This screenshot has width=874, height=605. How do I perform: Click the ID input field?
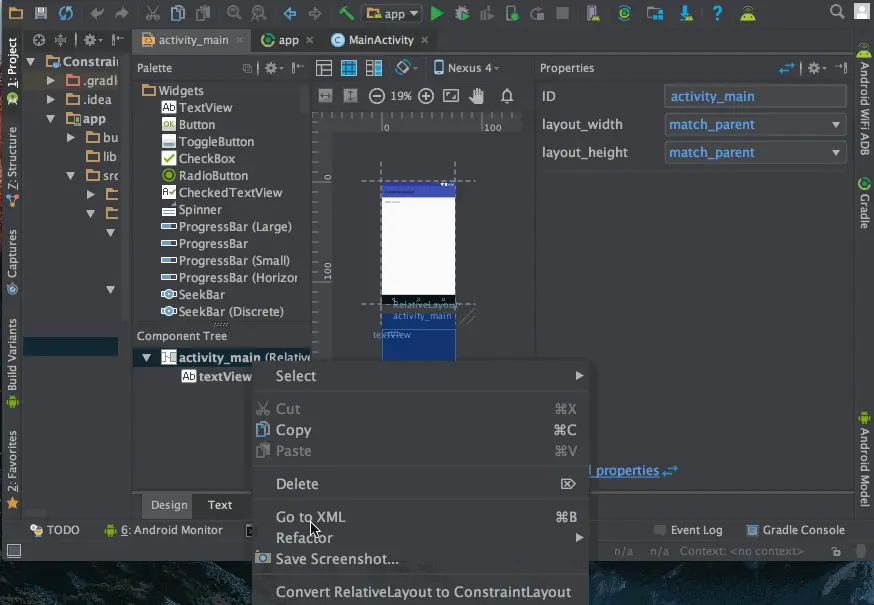(755, 97)
